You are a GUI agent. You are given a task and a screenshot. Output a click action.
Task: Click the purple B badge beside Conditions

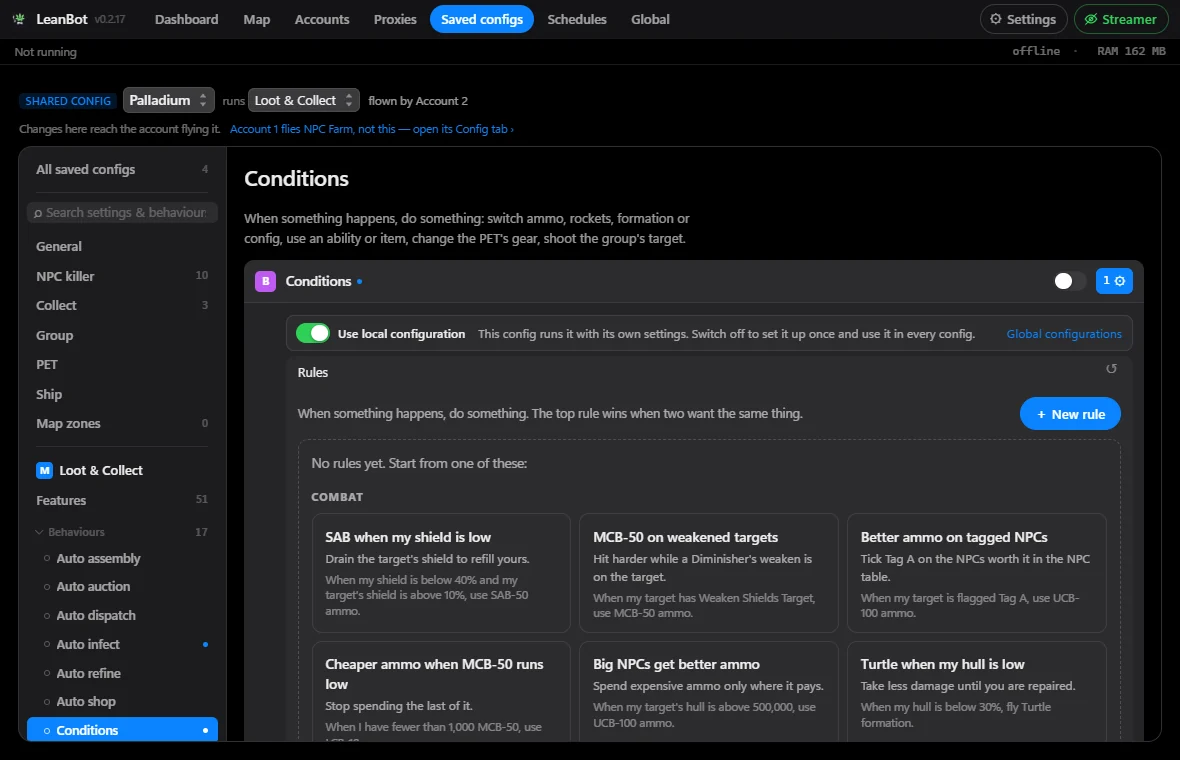click(266, 281)
